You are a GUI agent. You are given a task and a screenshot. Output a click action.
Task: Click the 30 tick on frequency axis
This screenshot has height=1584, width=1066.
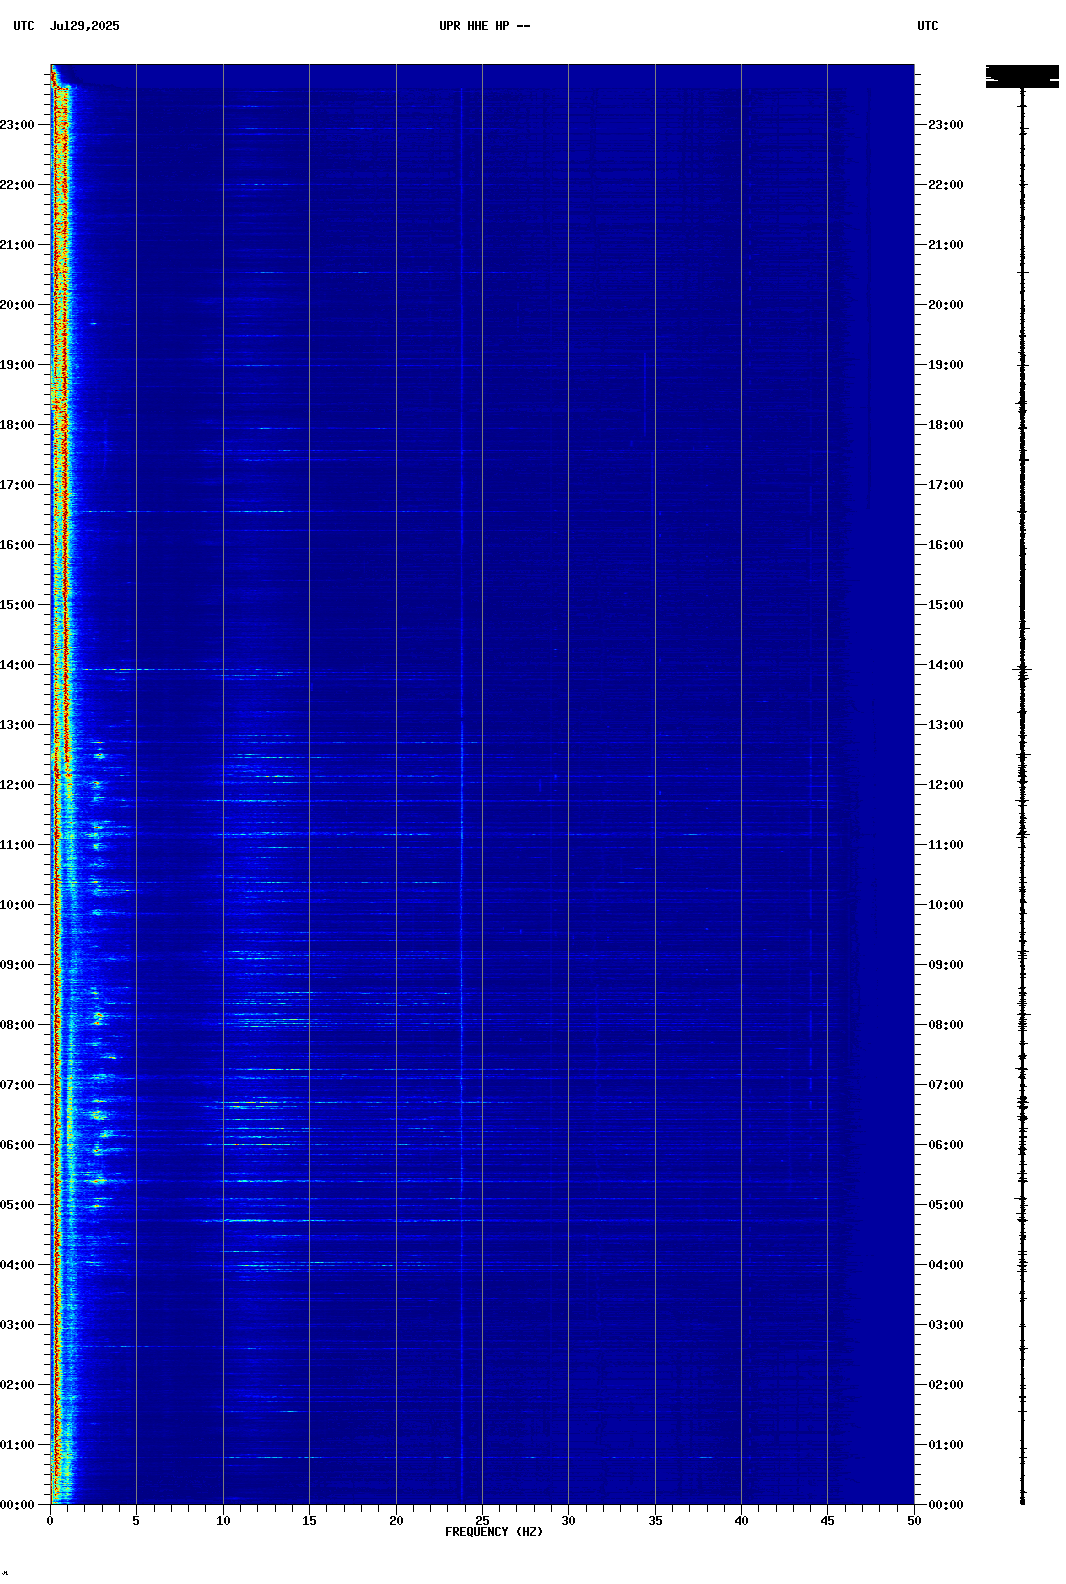pyautogui.click(x=568, y=1521)
